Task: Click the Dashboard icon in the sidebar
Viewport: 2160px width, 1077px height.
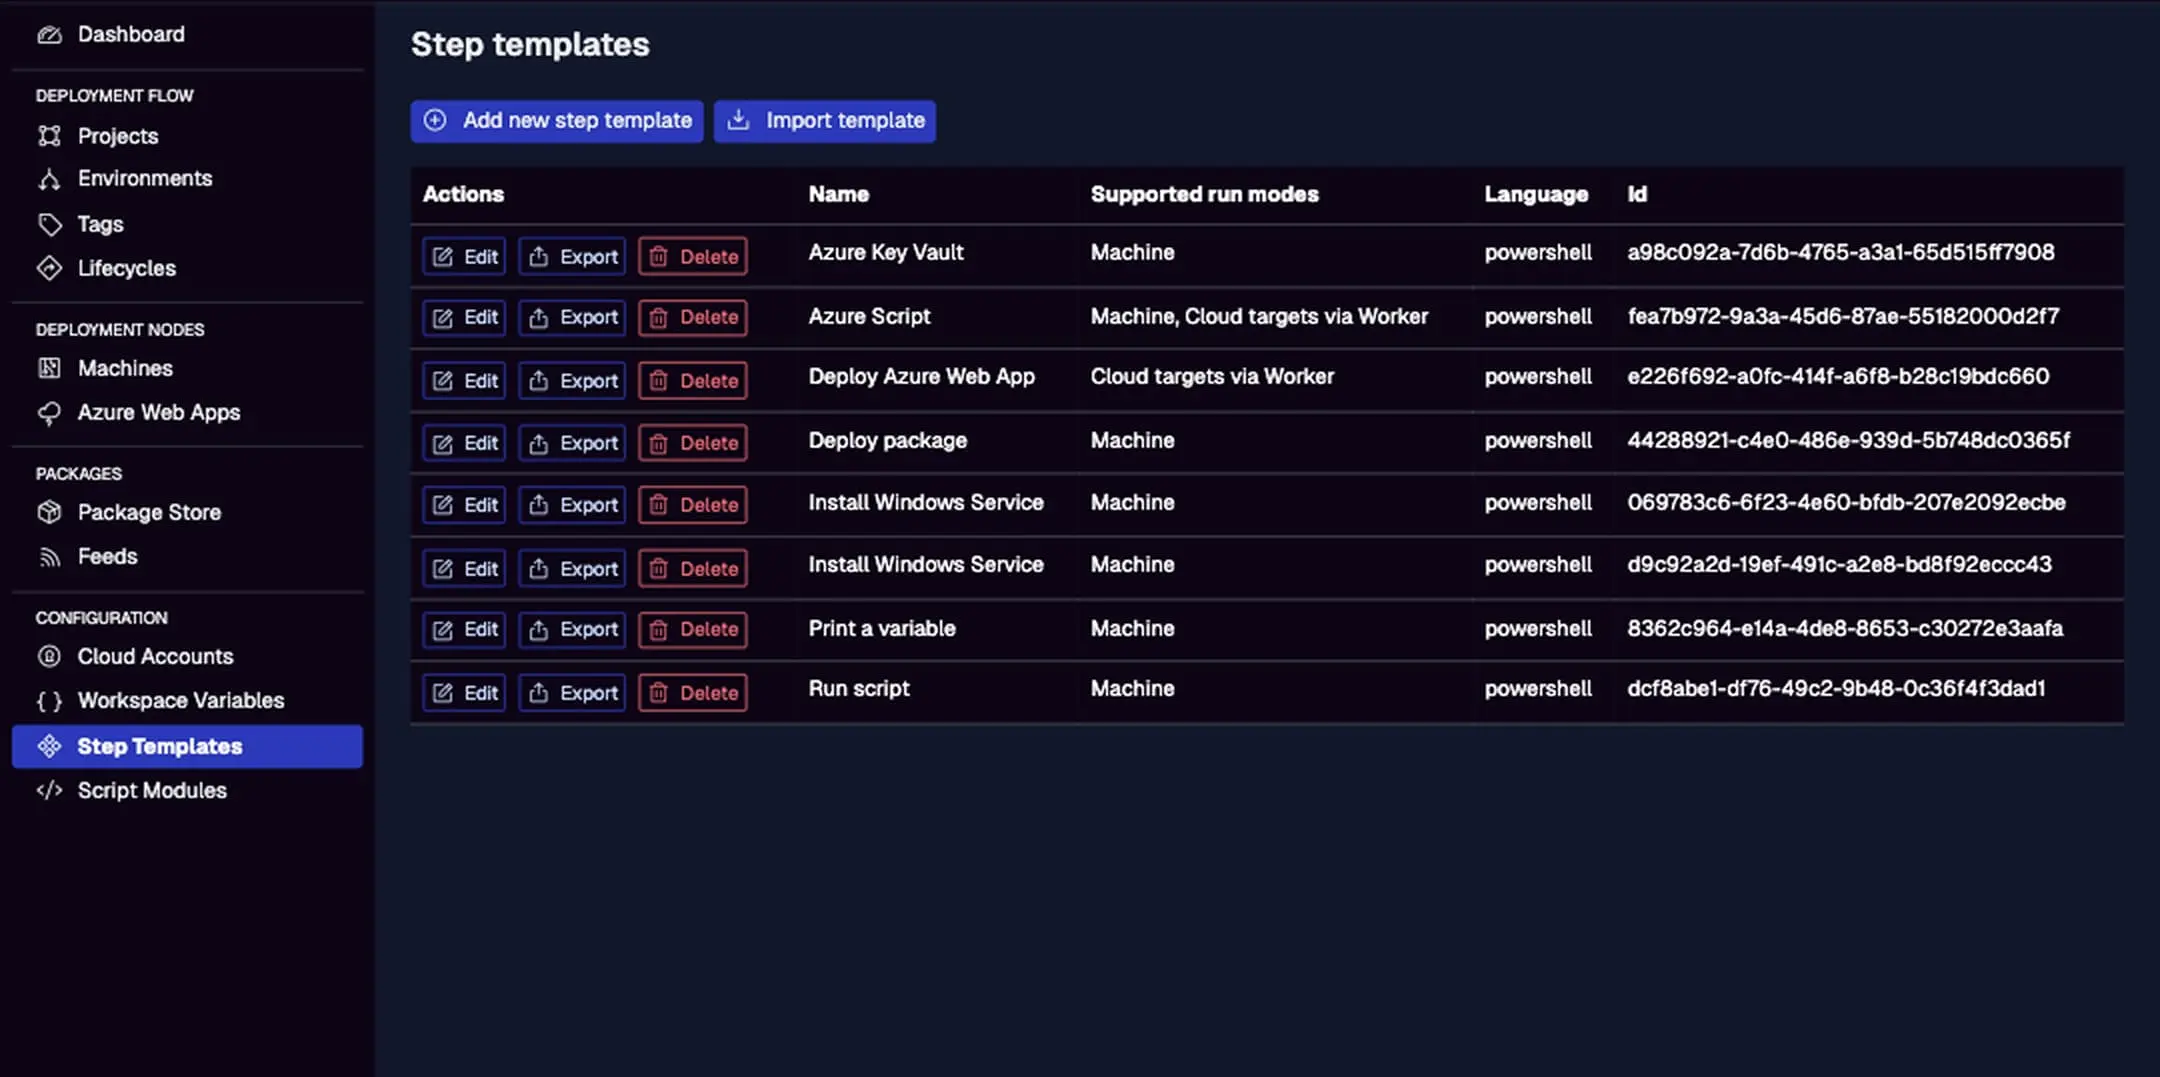Action: click(51, 33)
